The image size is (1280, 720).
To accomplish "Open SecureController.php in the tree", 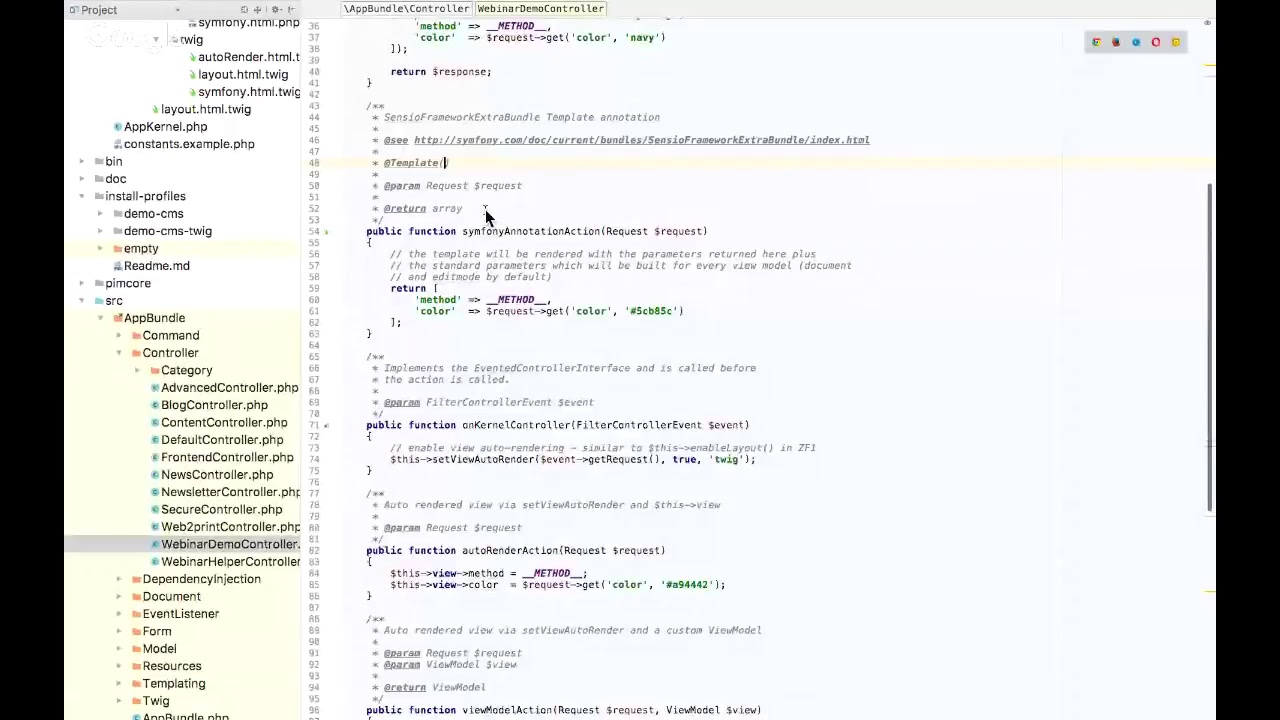I will pyautogui.click(x=222, y=510).
